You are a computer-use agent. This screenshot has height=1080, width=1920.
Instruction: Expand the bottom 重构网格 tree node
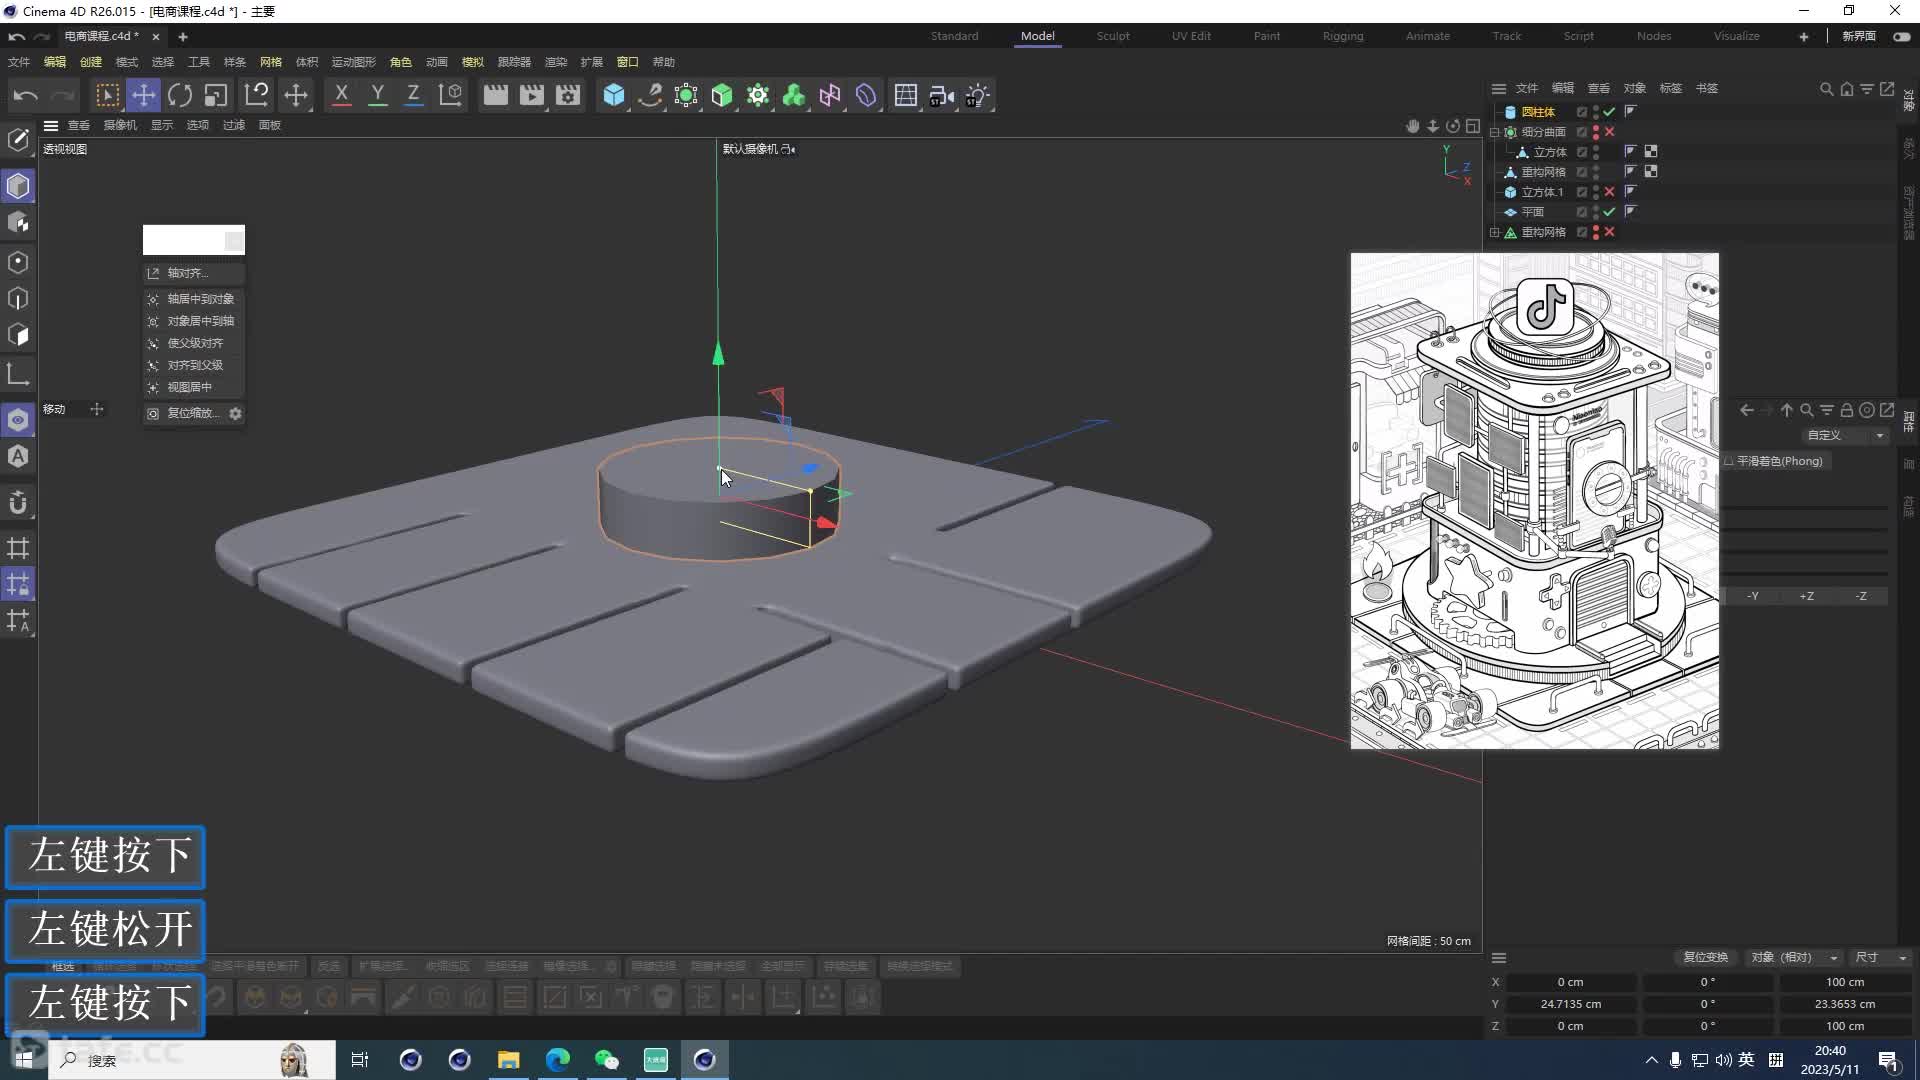point(1495,232)
